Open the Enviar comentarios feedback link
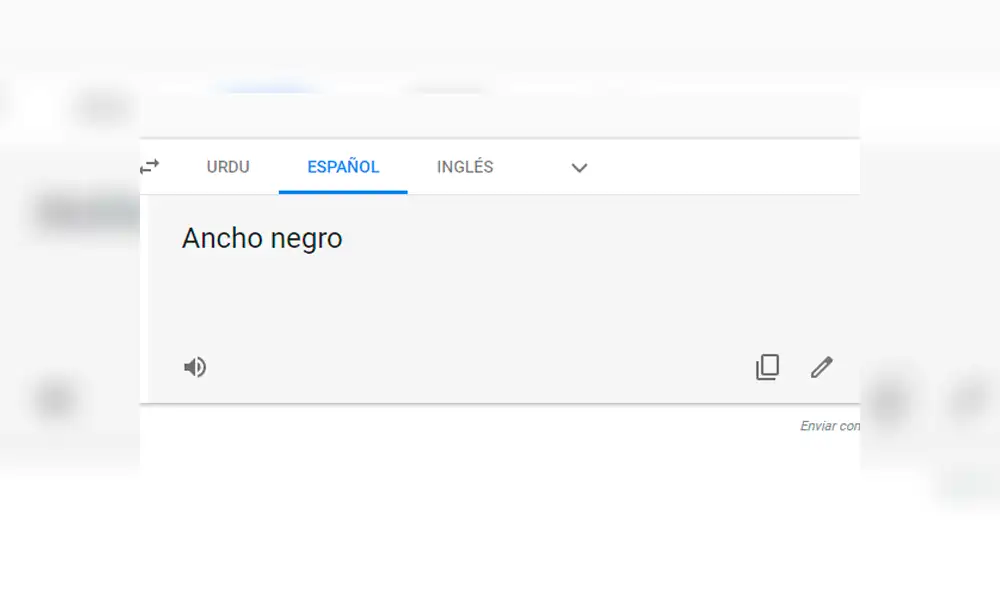The image size is (1000, 590). (830, 425)
